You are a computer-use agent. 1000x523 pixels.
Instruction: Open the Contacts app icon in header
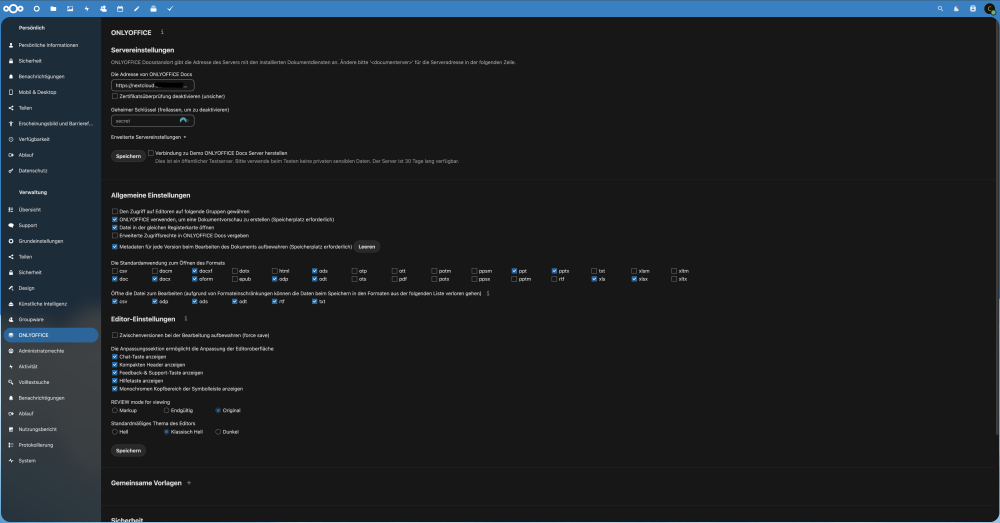pyautogui.click(x=103, y=9)
